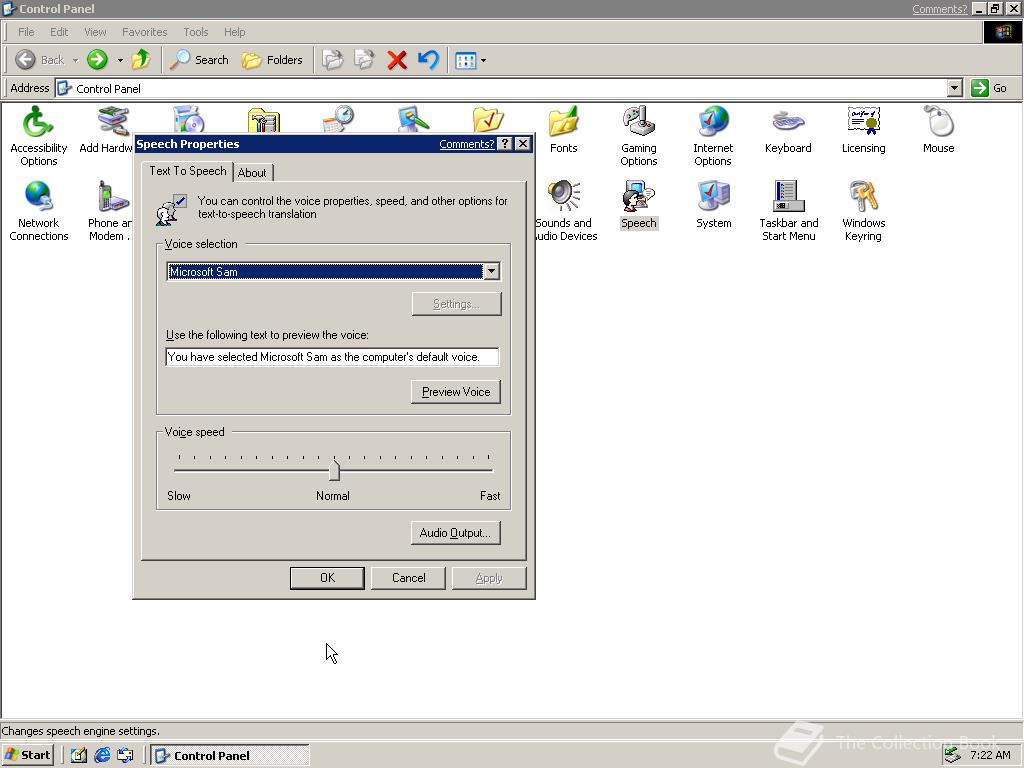Select the Speech icon in Control Panel
Screen dimensions: 1024x768
tap(639, 205)
